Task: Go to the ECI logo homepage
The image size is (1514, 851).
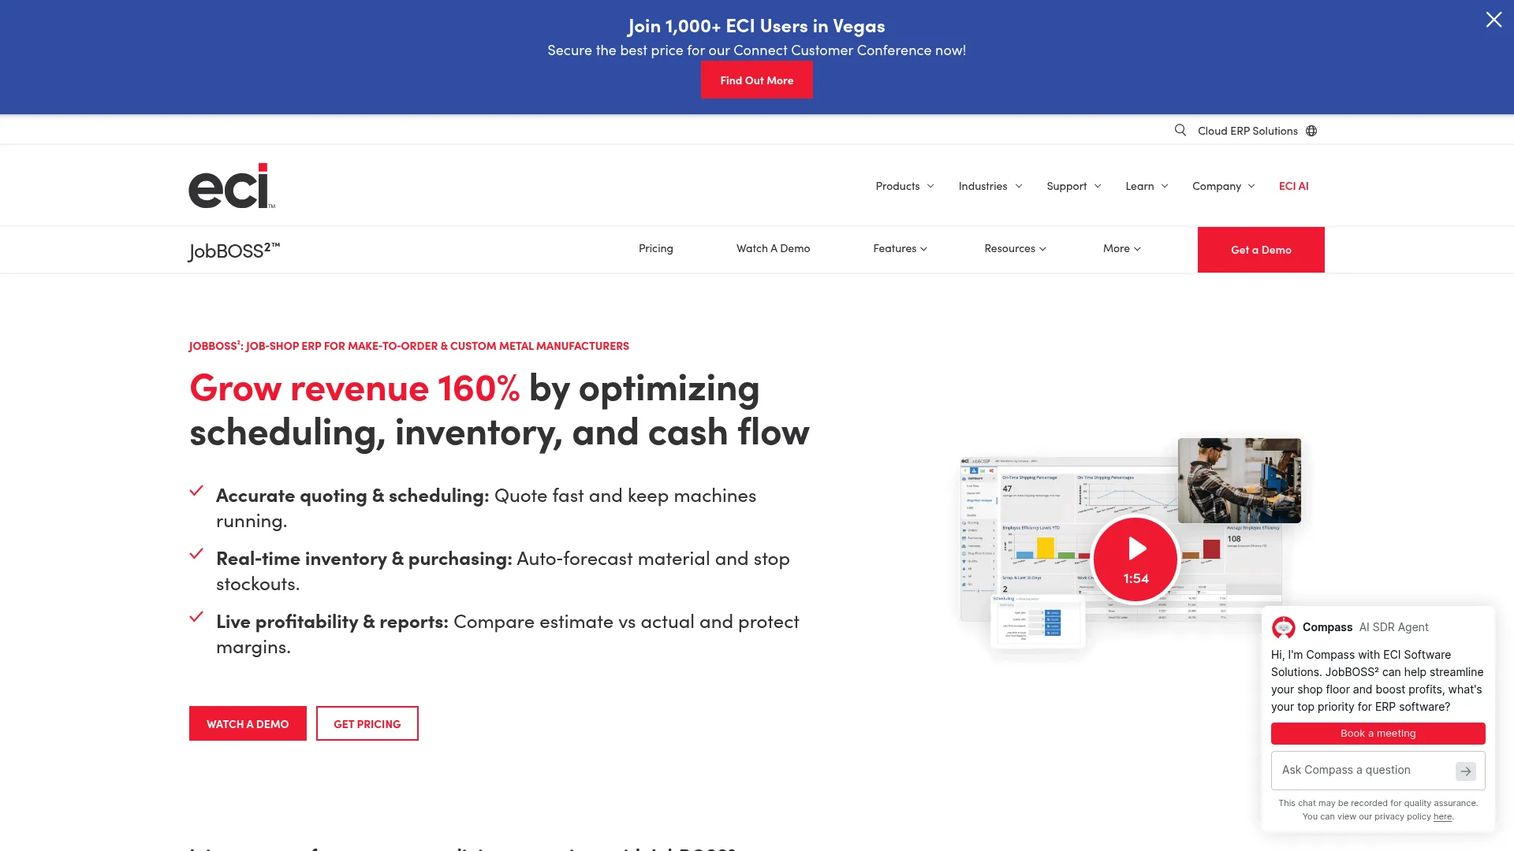Action: [231, 186]
